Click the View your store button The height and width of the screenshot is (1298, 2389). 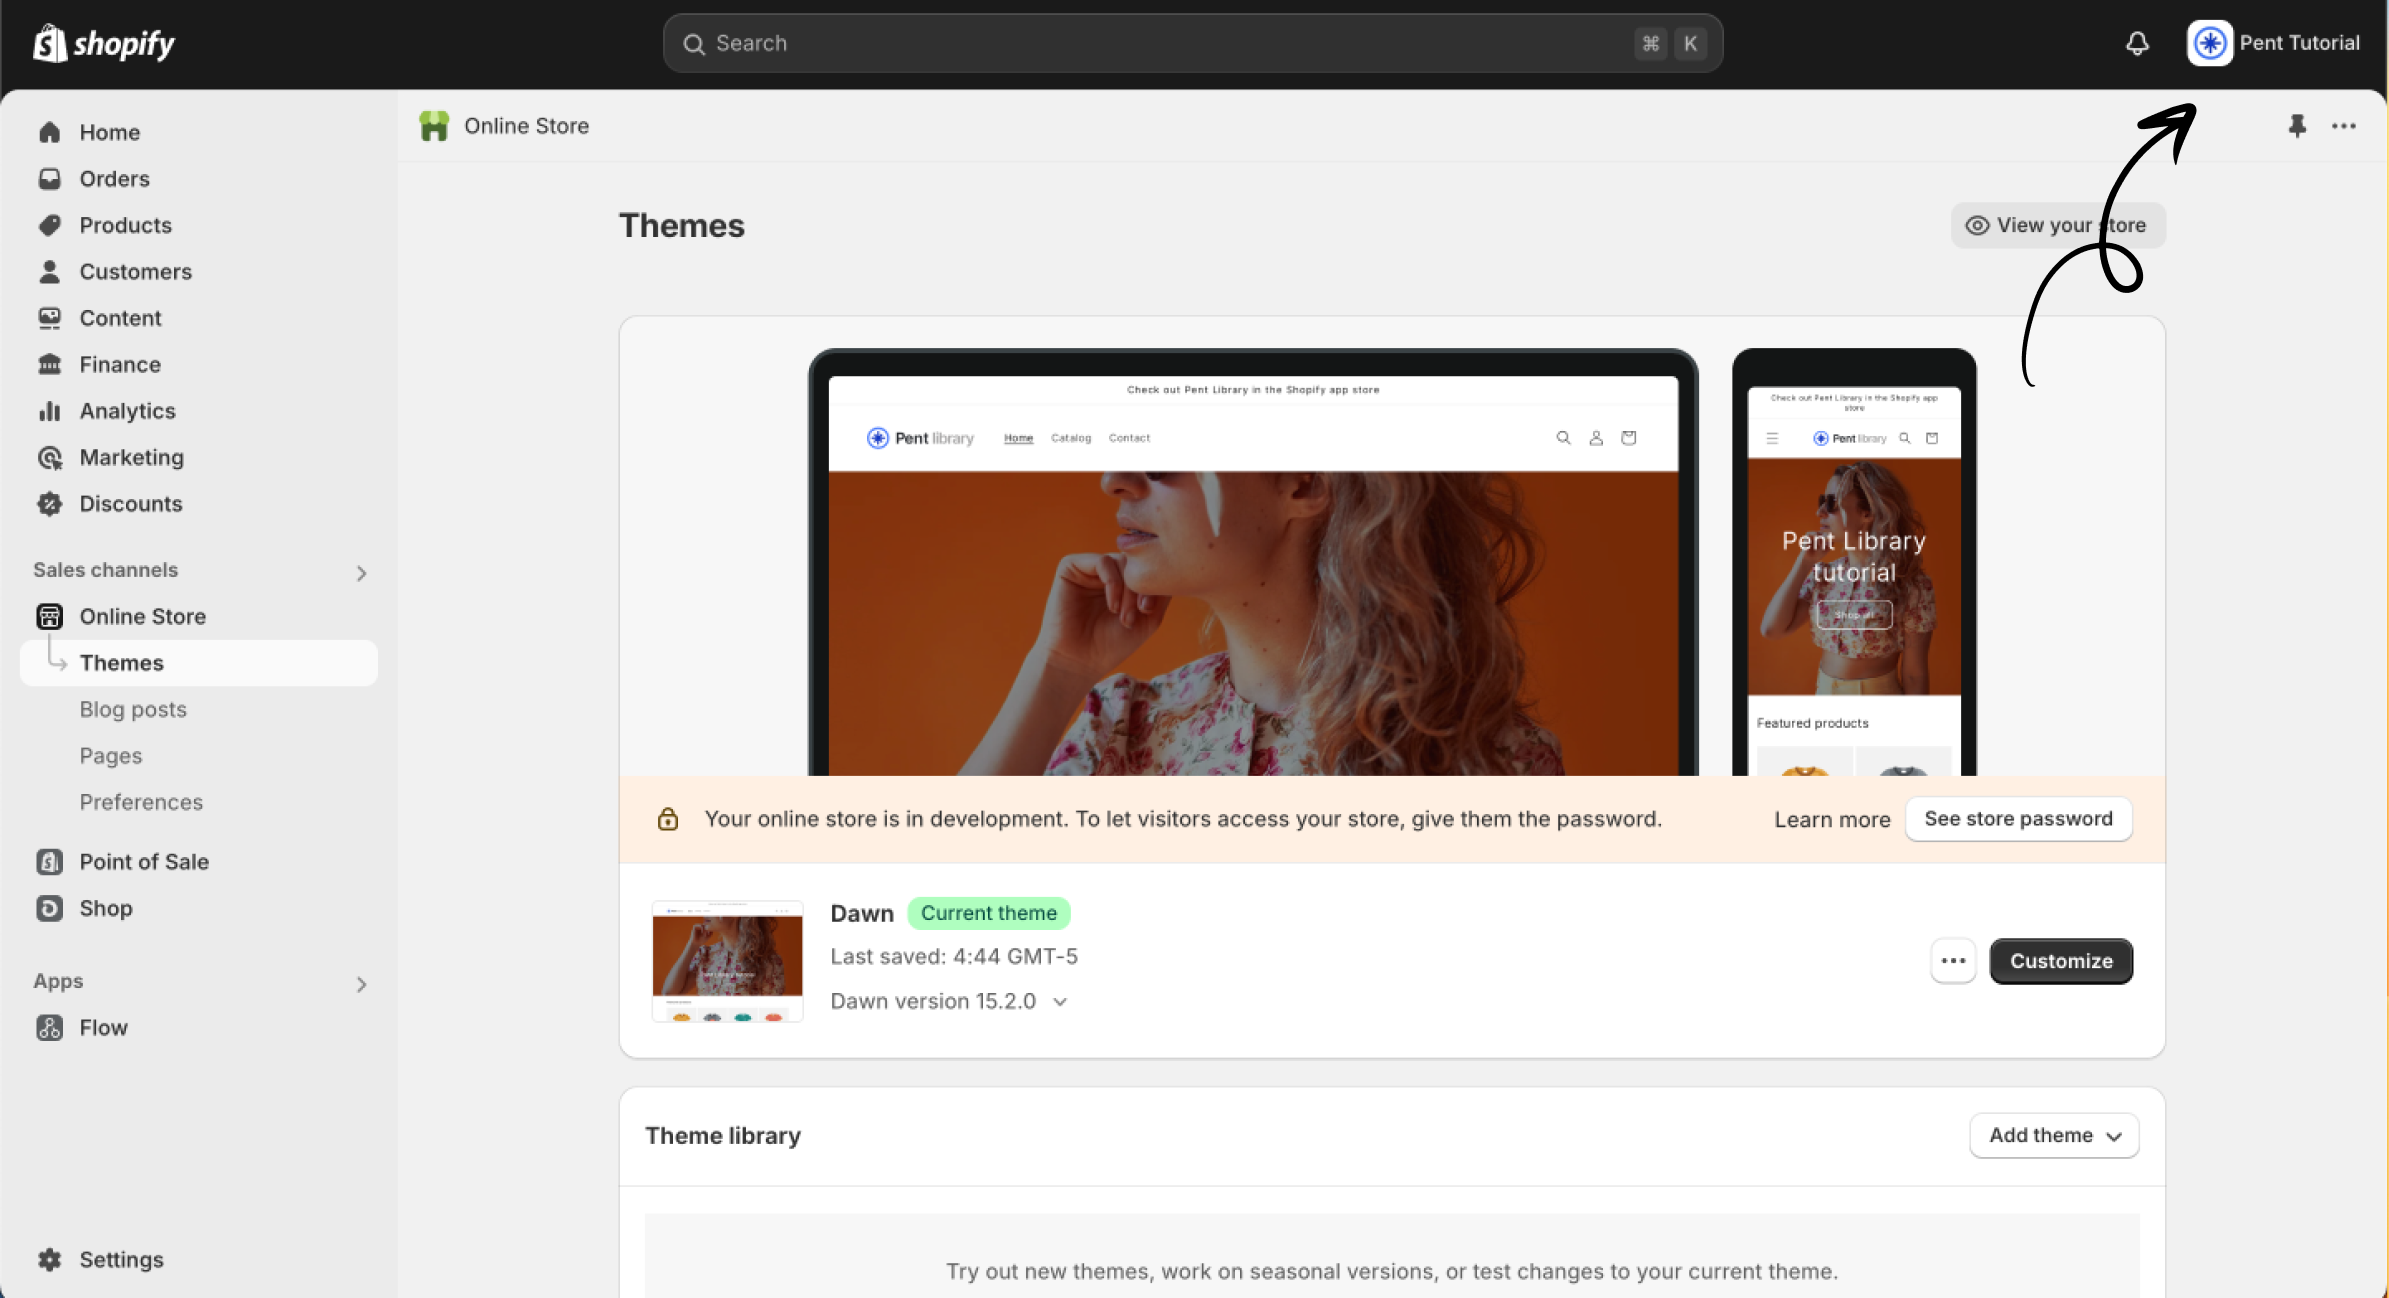2058,225
